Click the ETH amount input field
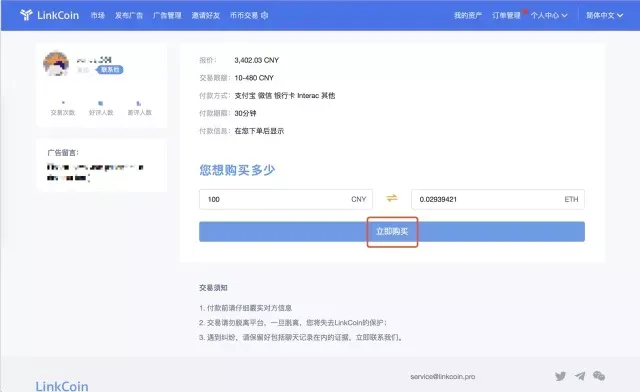The image size is (640, 392). point(498,199)
